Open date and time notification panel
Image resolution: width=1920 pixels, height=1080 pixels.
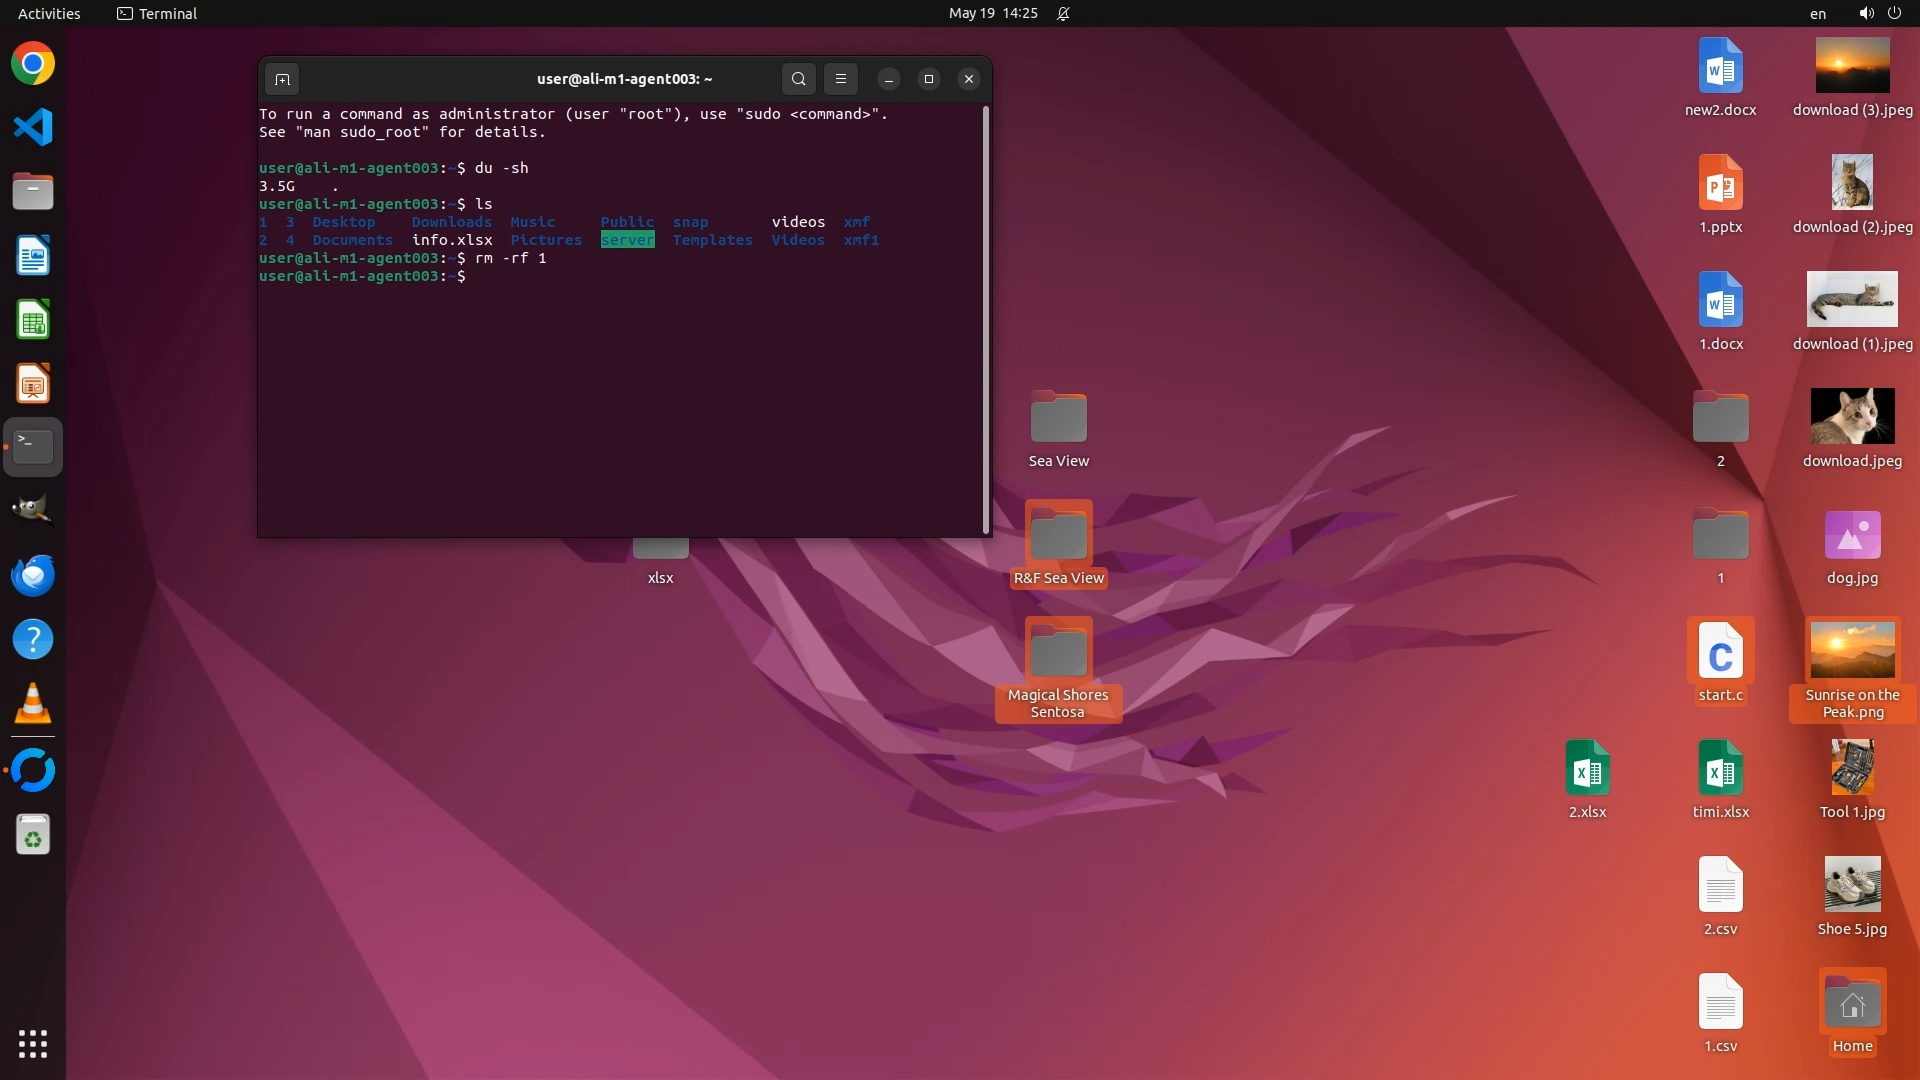tap(992, 13)
